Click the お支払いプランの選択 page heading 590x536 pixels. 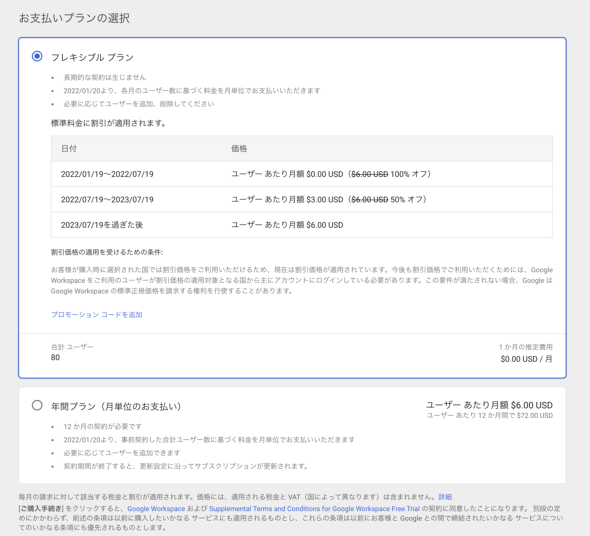pyautogui.click(x=74, y=18)
